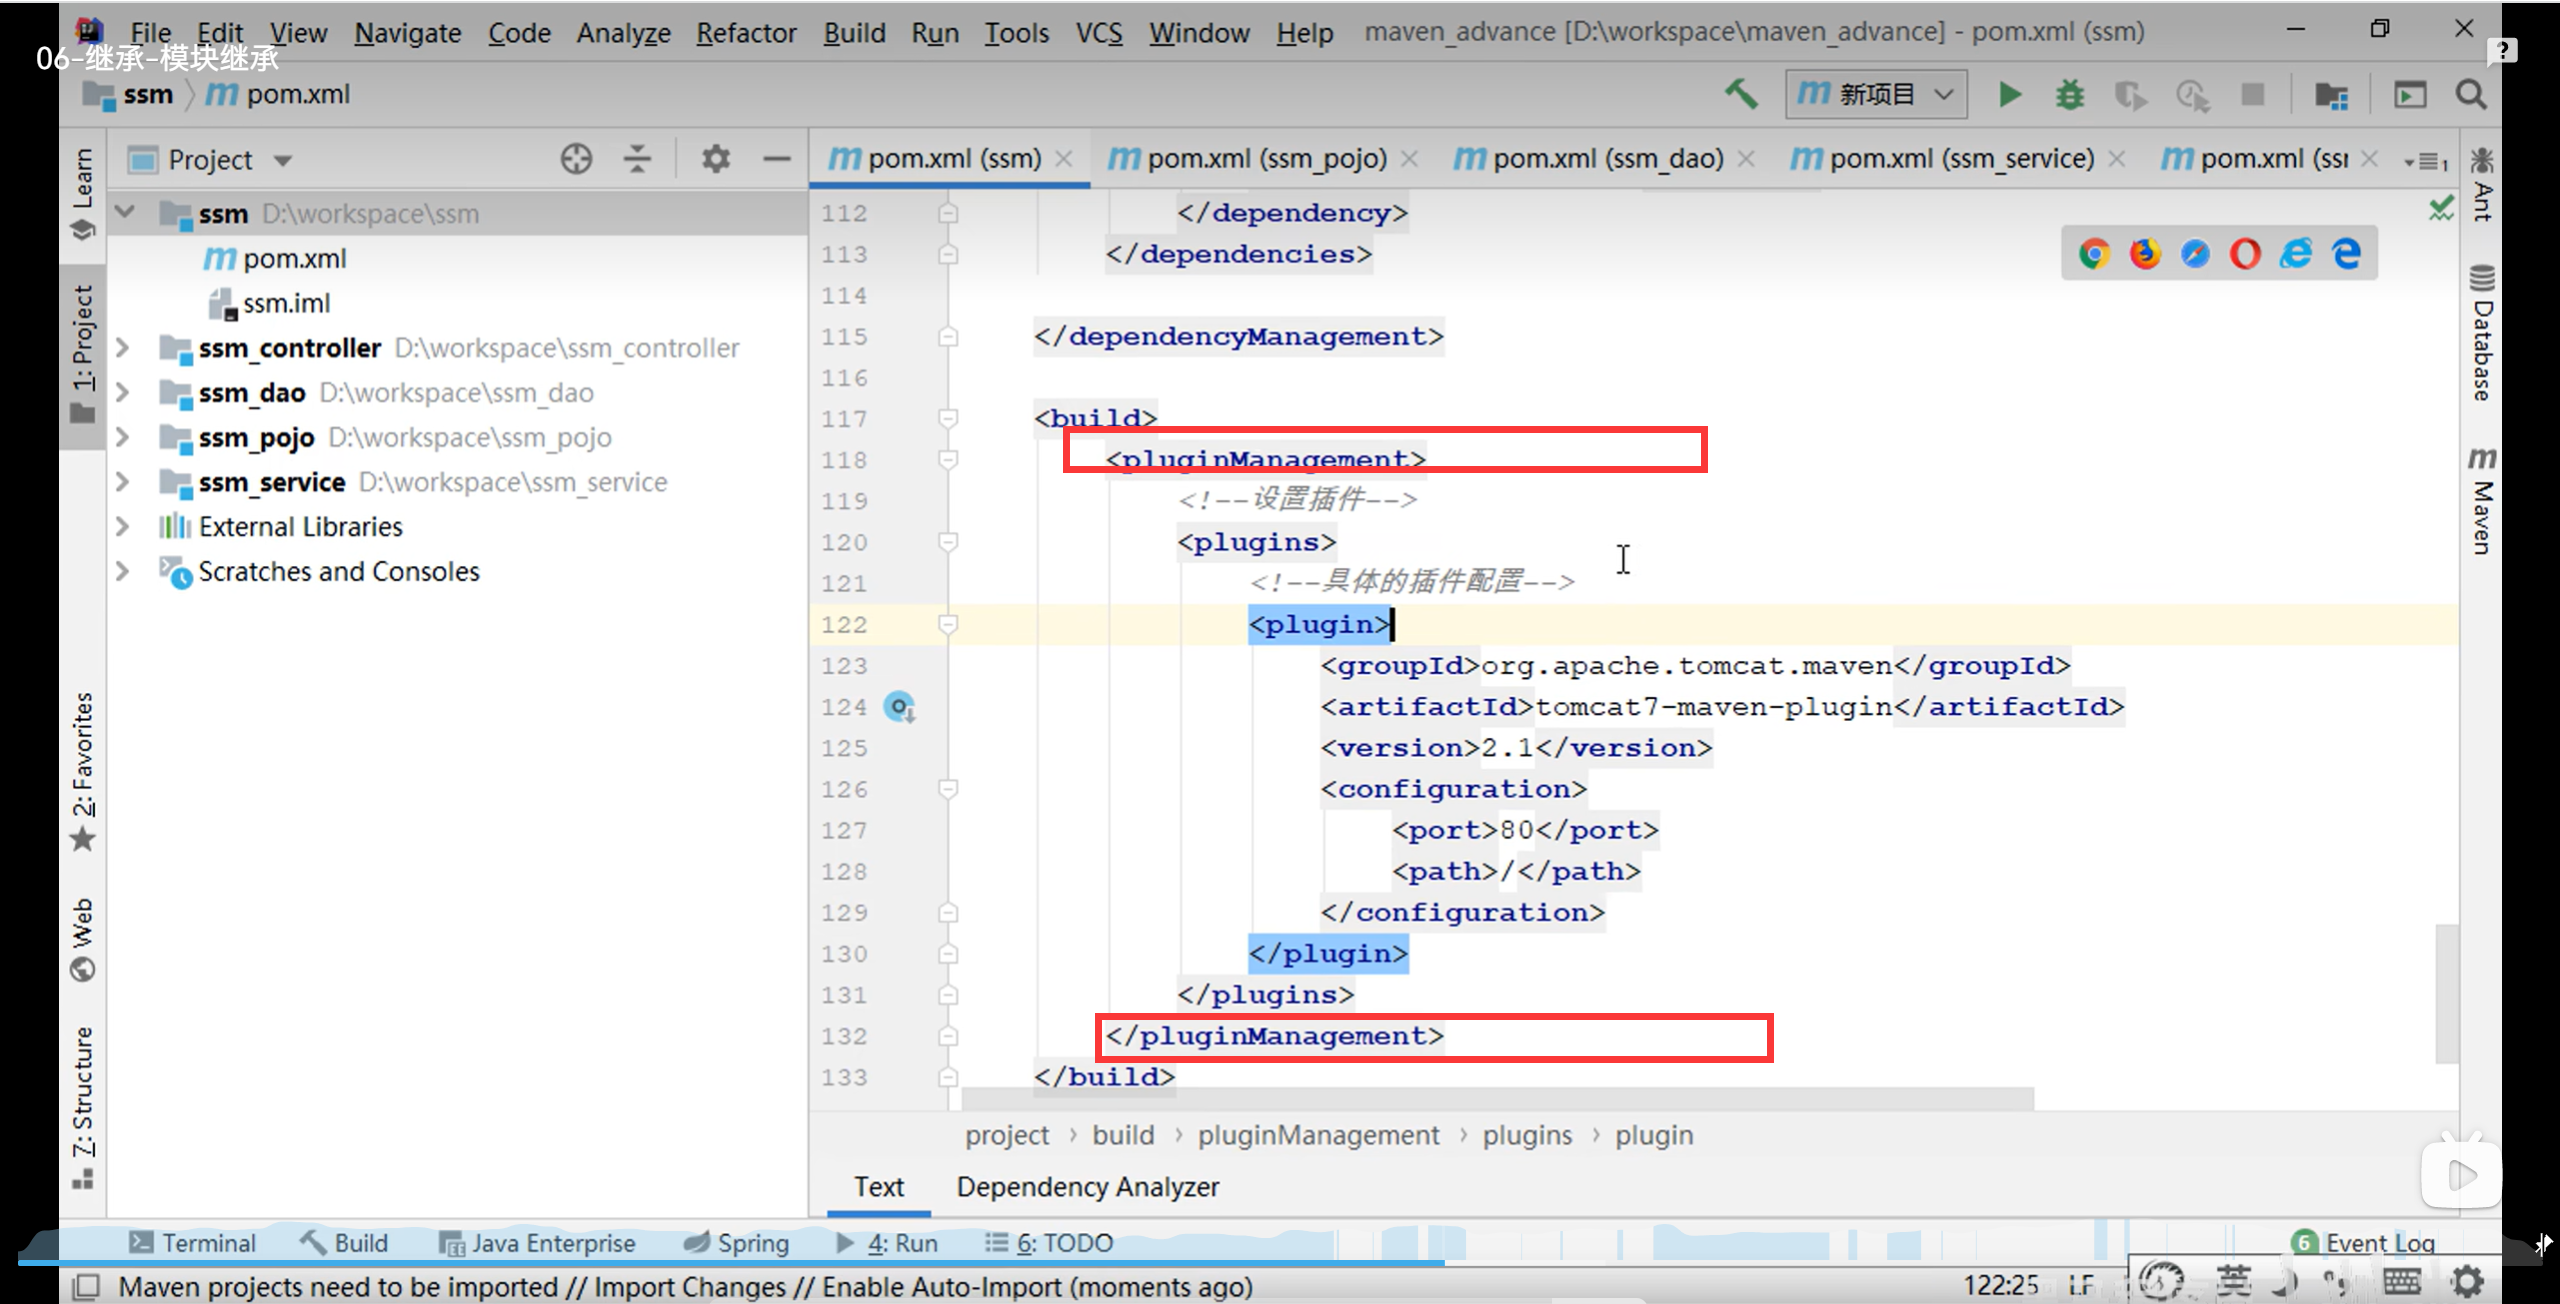This screenshot has height=1304, width=2560.
Task: Expand the ssm_controller module
Action: 123,348
